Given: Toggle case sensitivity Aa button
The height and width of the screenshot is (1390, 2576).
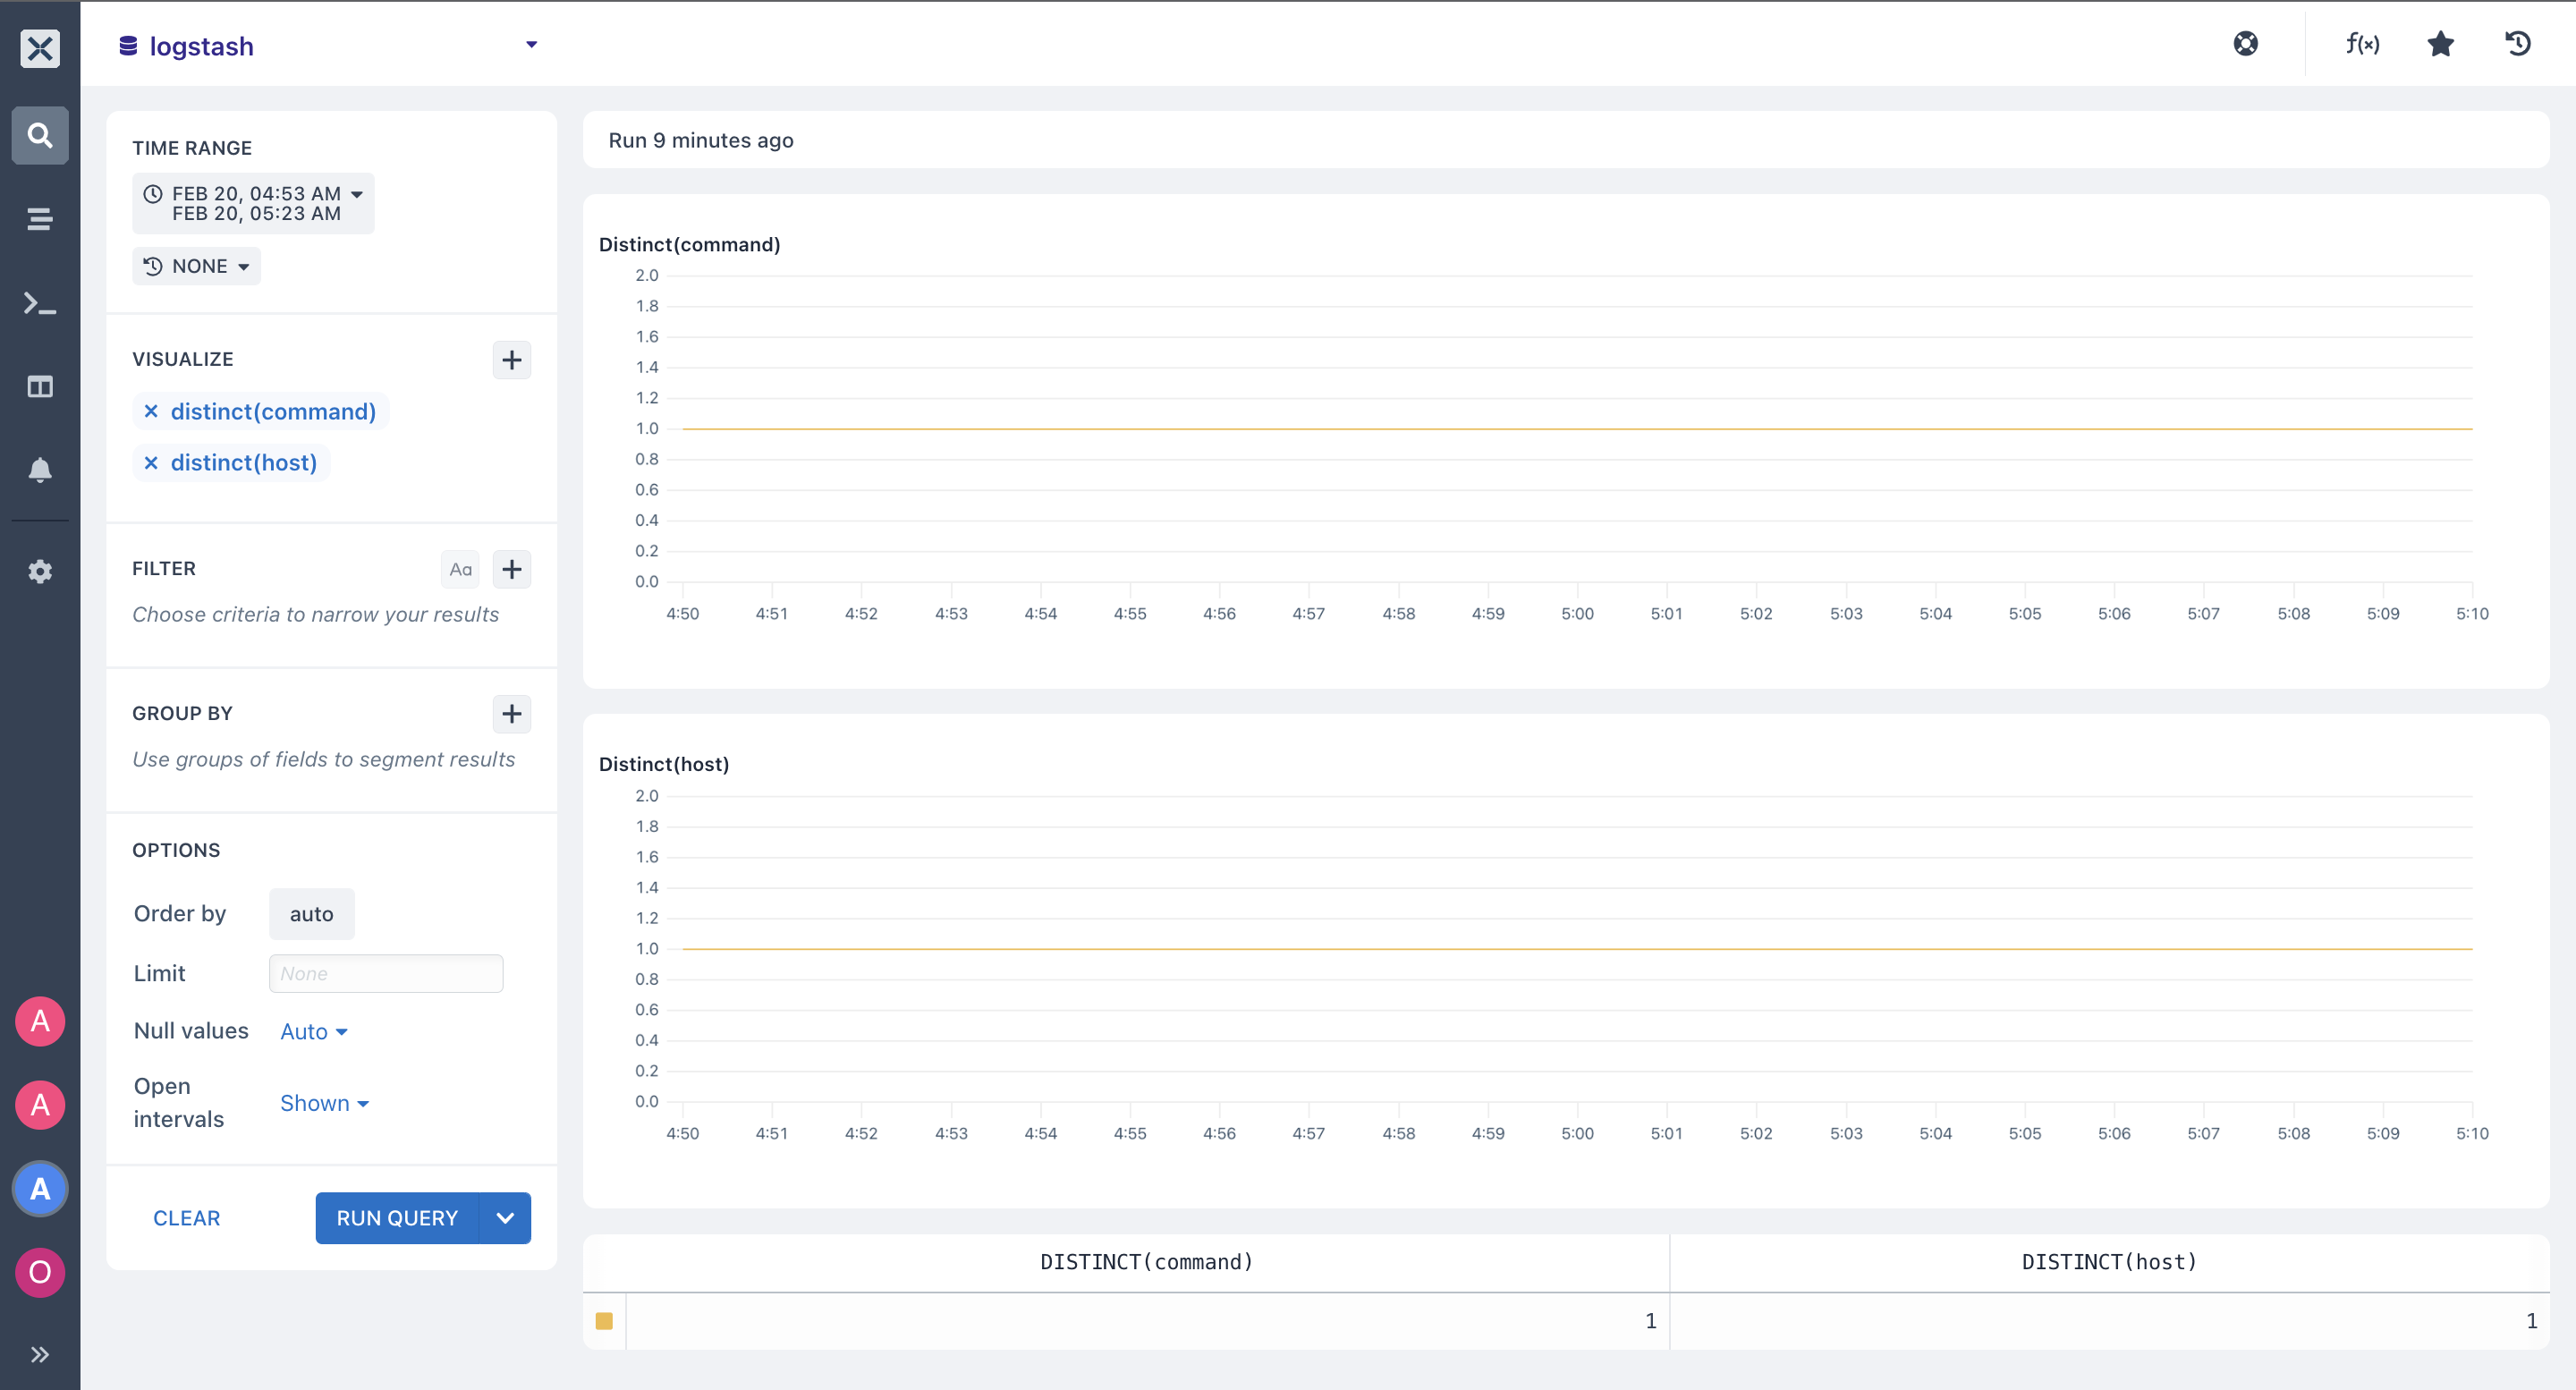Looking at the screenshot, I should point(460,569).
